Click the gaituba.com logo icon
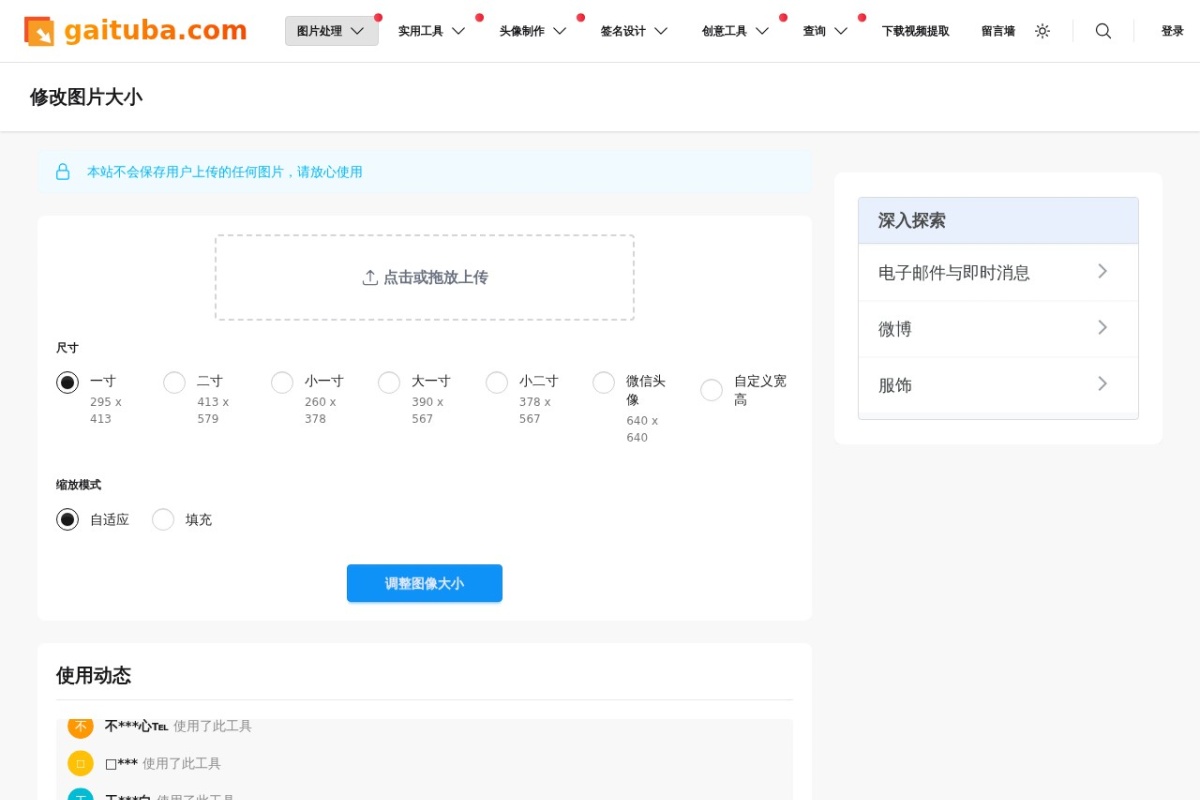Viewport: 1200px width, 800px height. tap(39, 31)
